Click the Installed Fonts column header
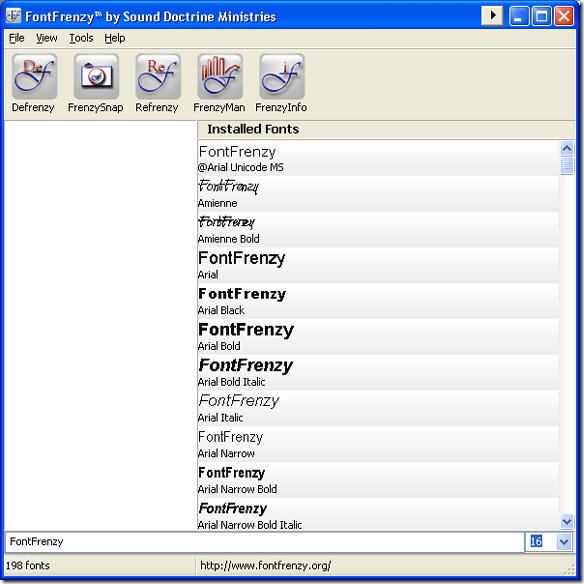The height and width of the screenshot is (584, 584). (x=386, y=129)
